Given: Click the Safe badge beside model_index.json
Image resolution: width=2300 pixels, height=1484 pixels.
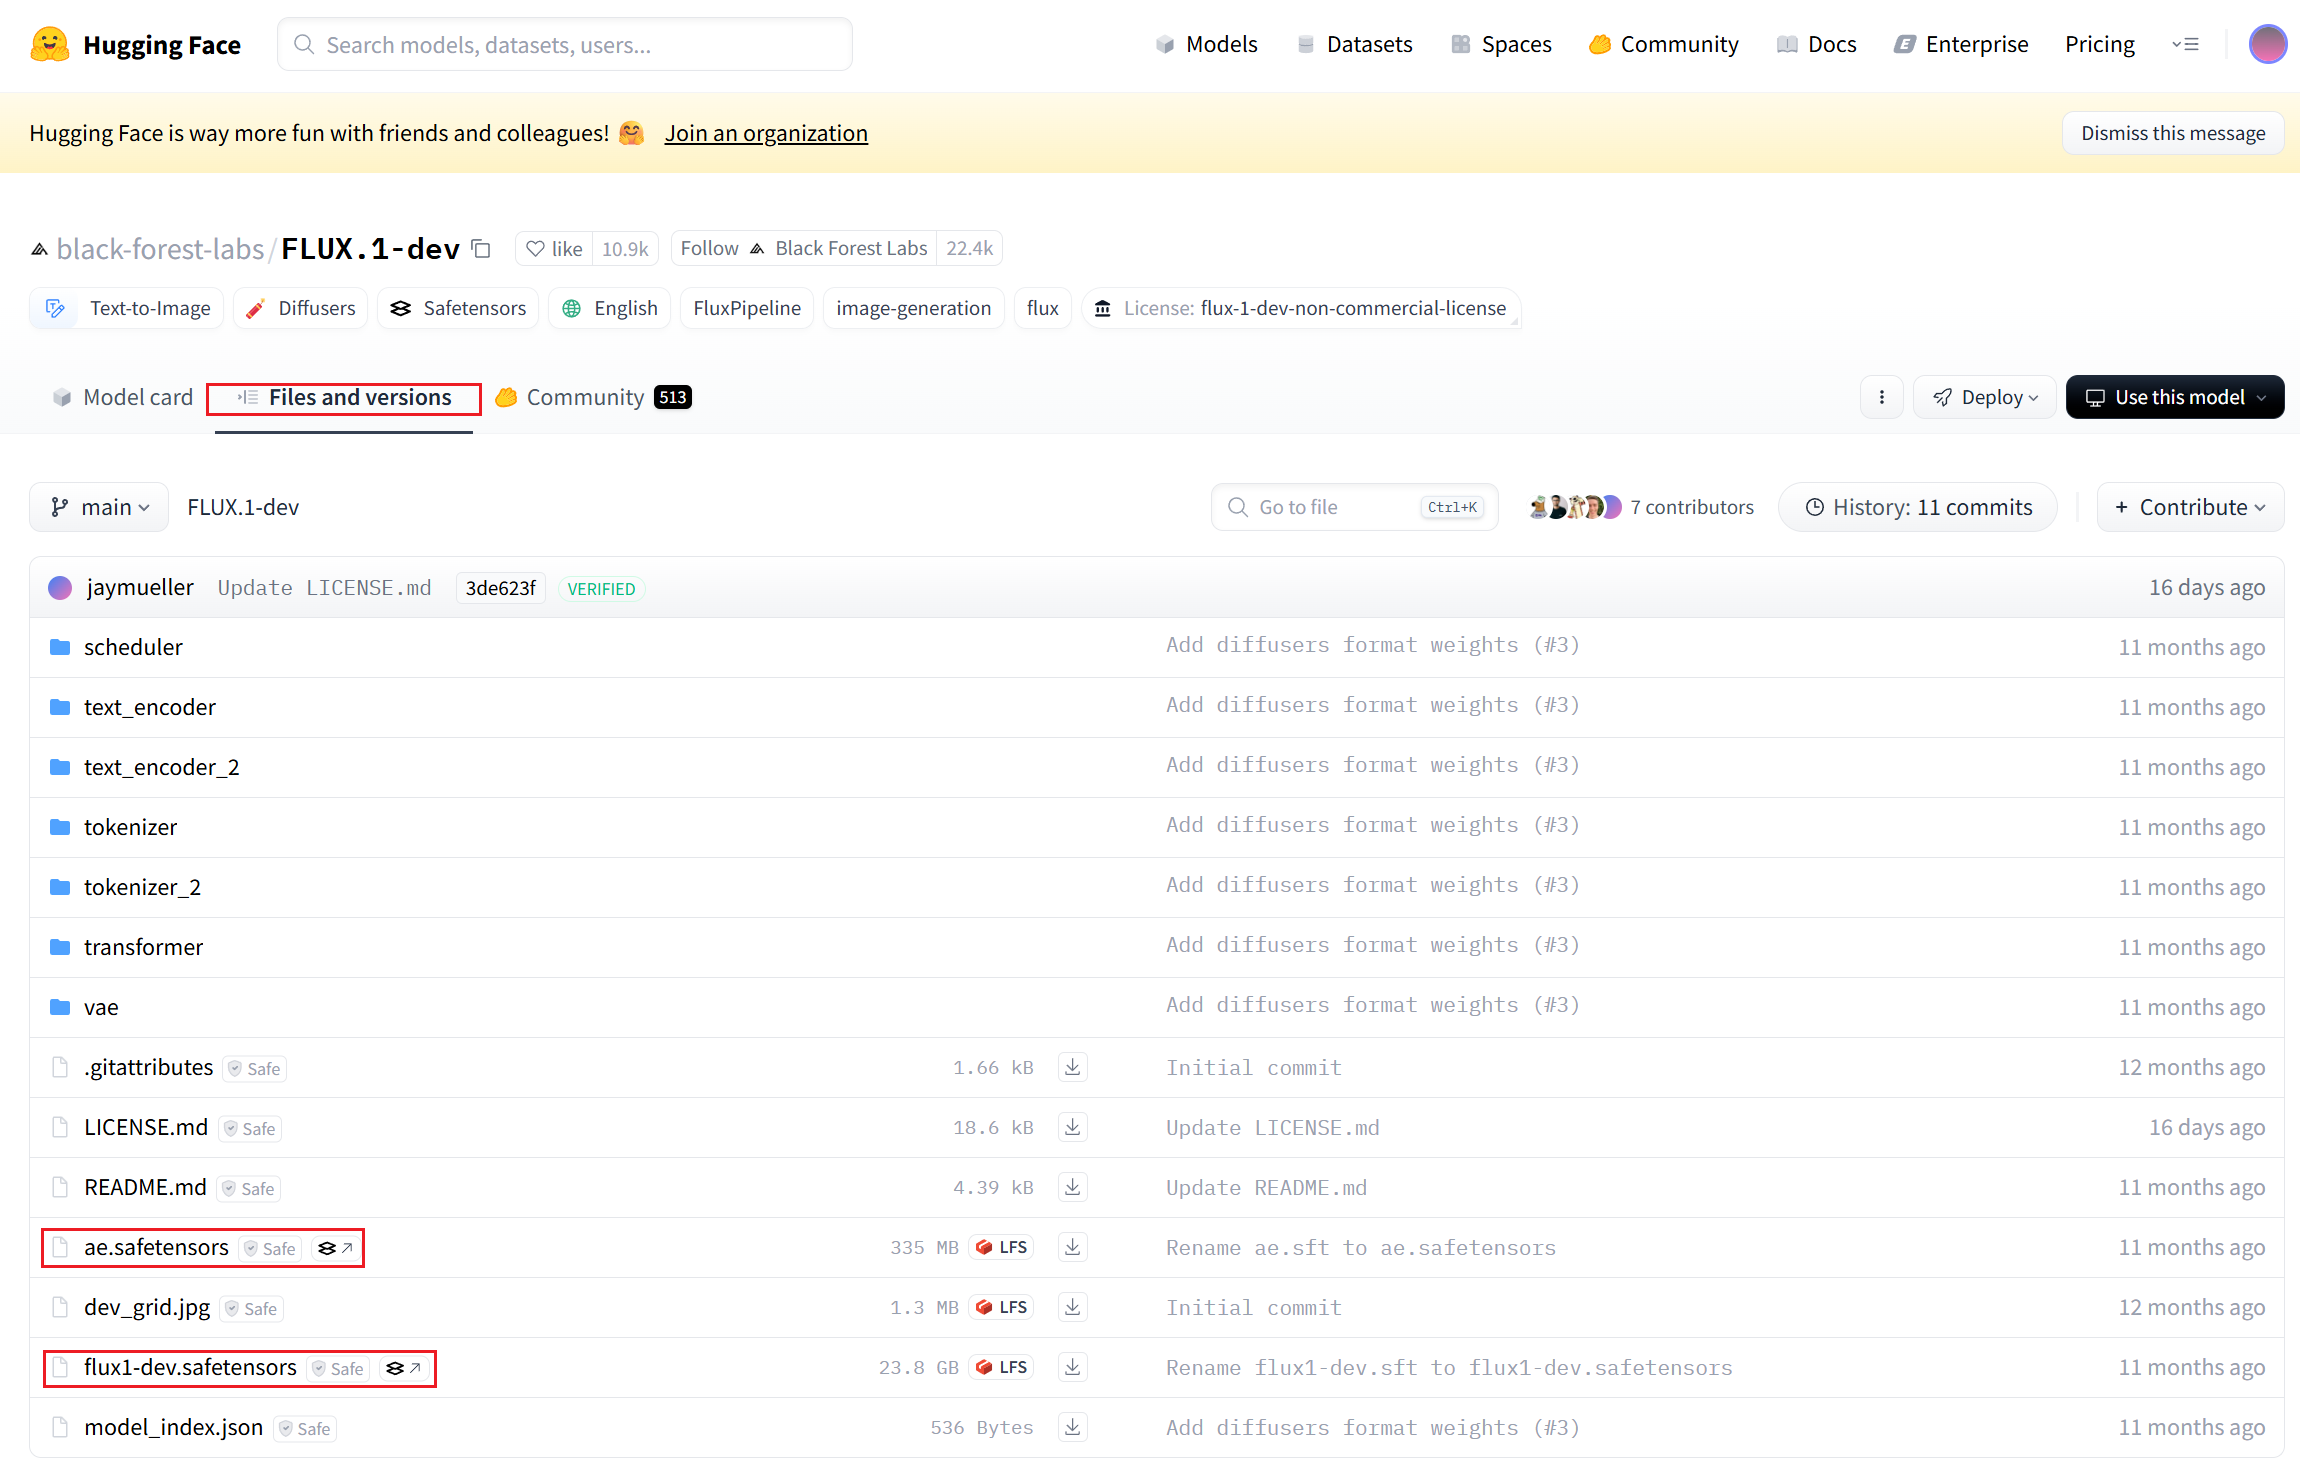Looking at the screenshot, I should coord(305,1428).
